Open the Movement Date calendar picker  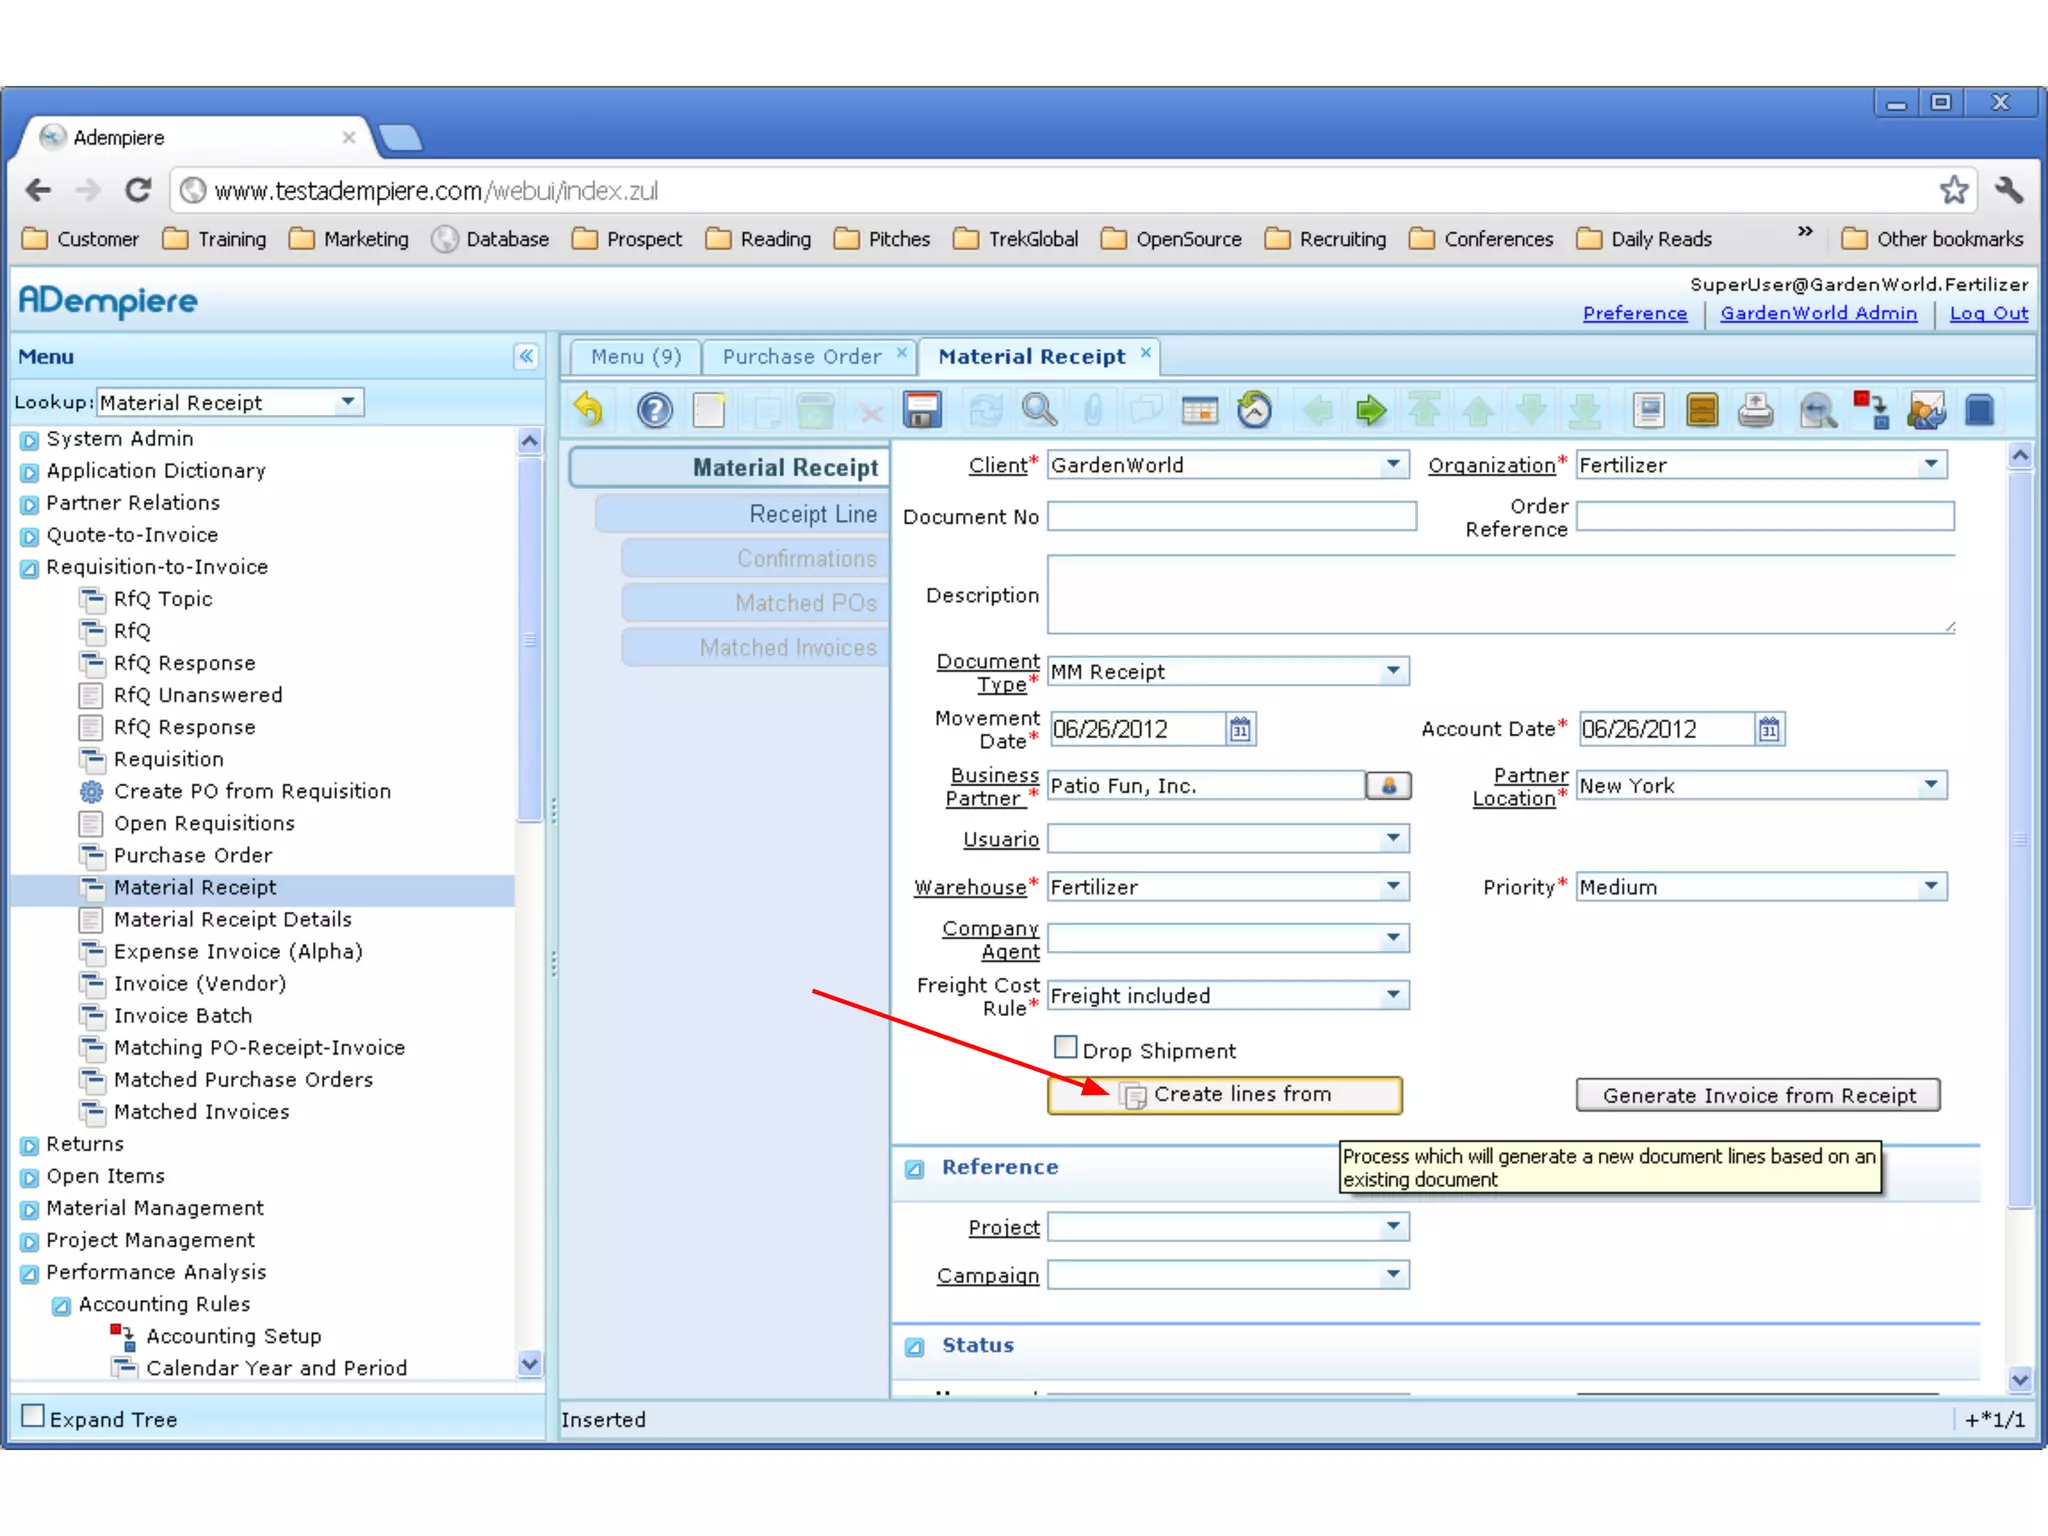click(1240, 730)
